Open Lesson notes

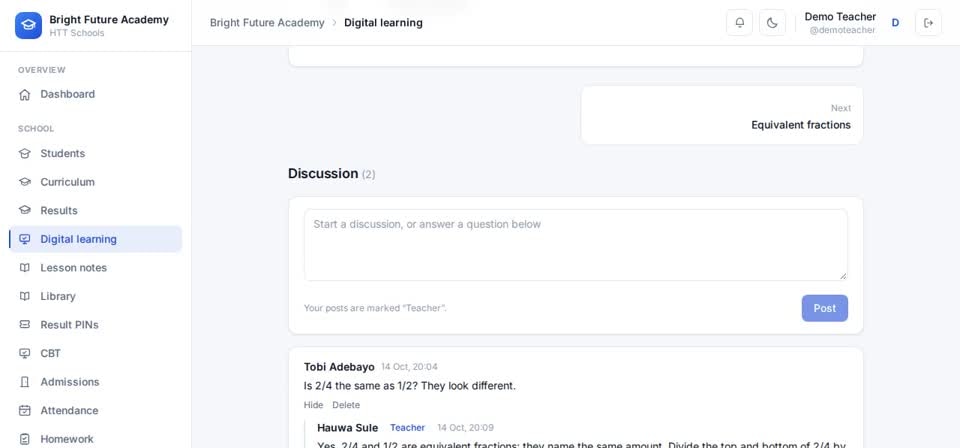tap(96, 267)
